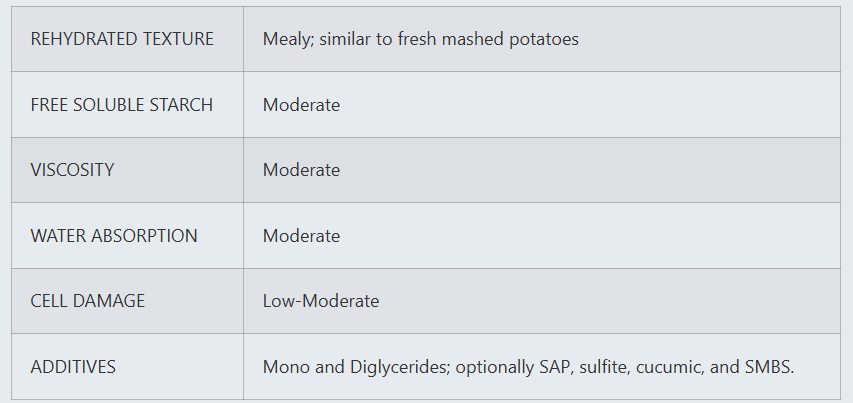Click the VISCOSITY row label
This screenshot has height=403, width=853.
[72, 170]
